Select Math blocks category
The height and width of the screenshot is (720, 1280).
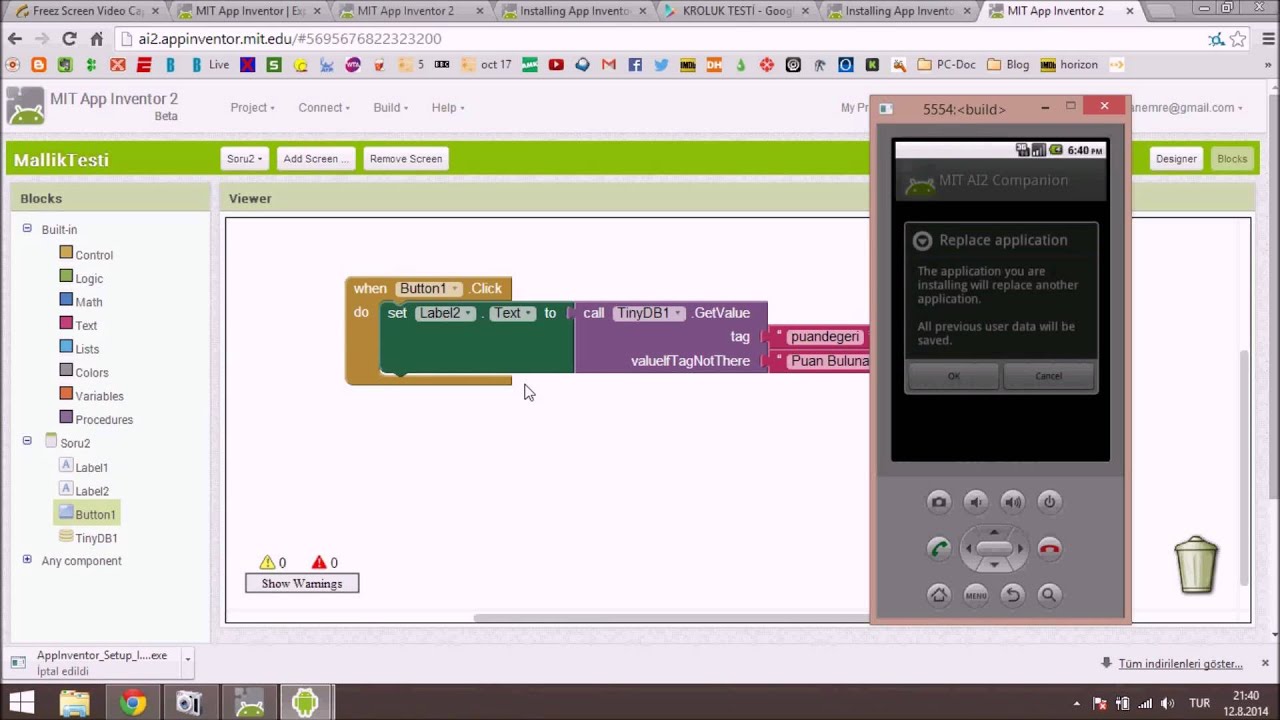pos(81,301)
